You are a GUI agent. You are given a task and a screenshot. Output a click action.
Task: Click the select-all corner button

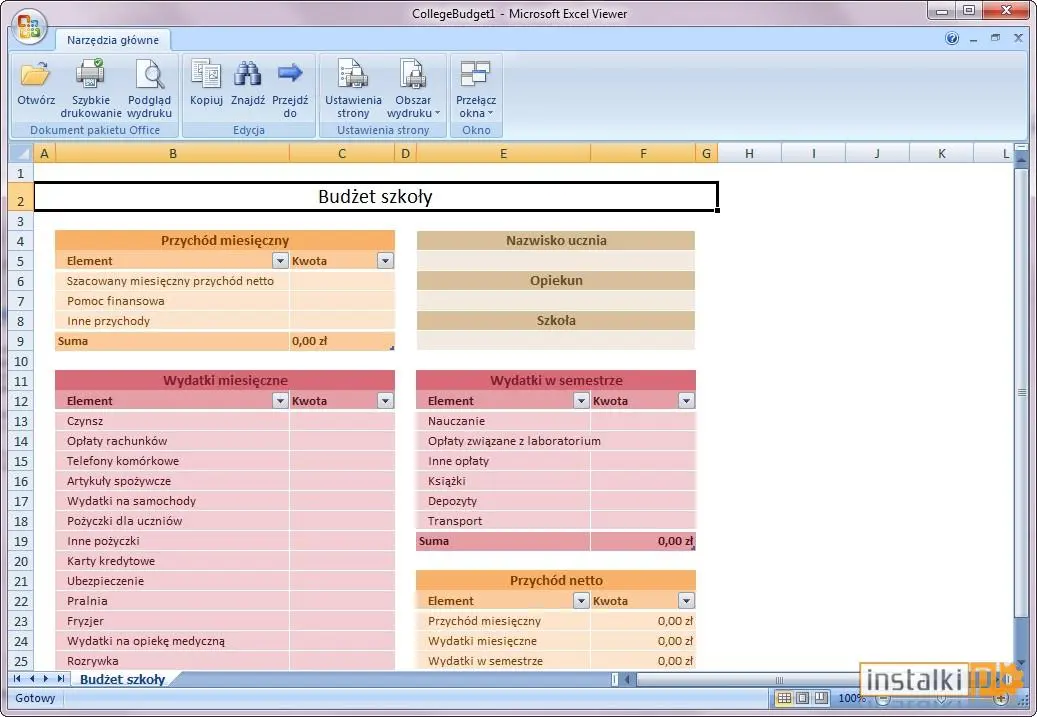pos(21,153)
